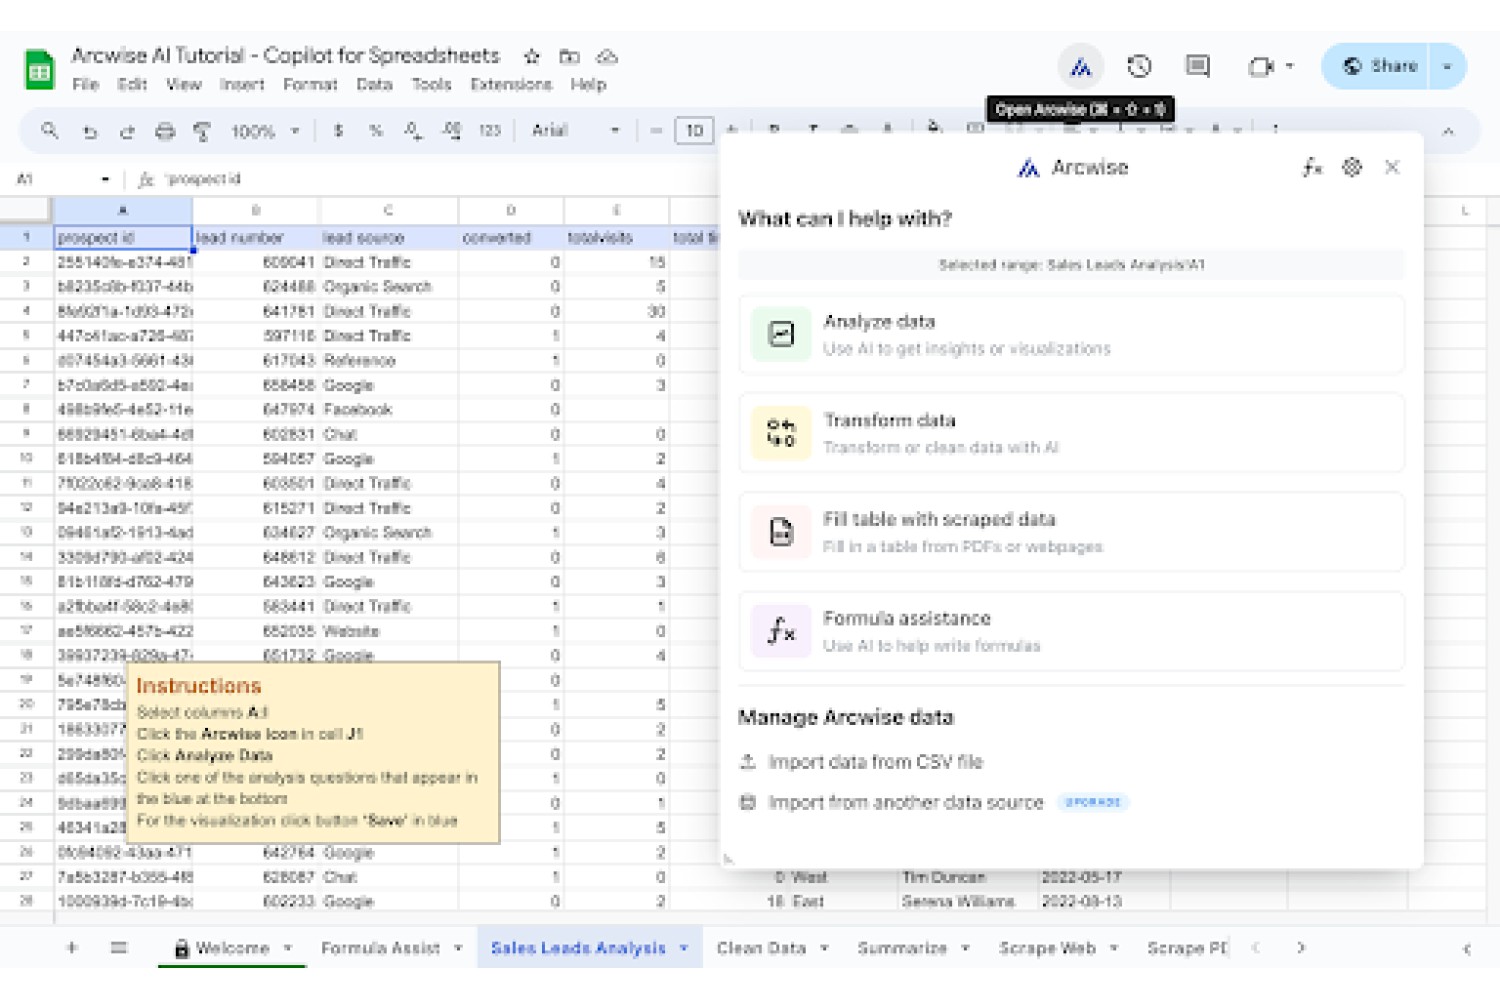Open version history clock icon

[1139, 67]
